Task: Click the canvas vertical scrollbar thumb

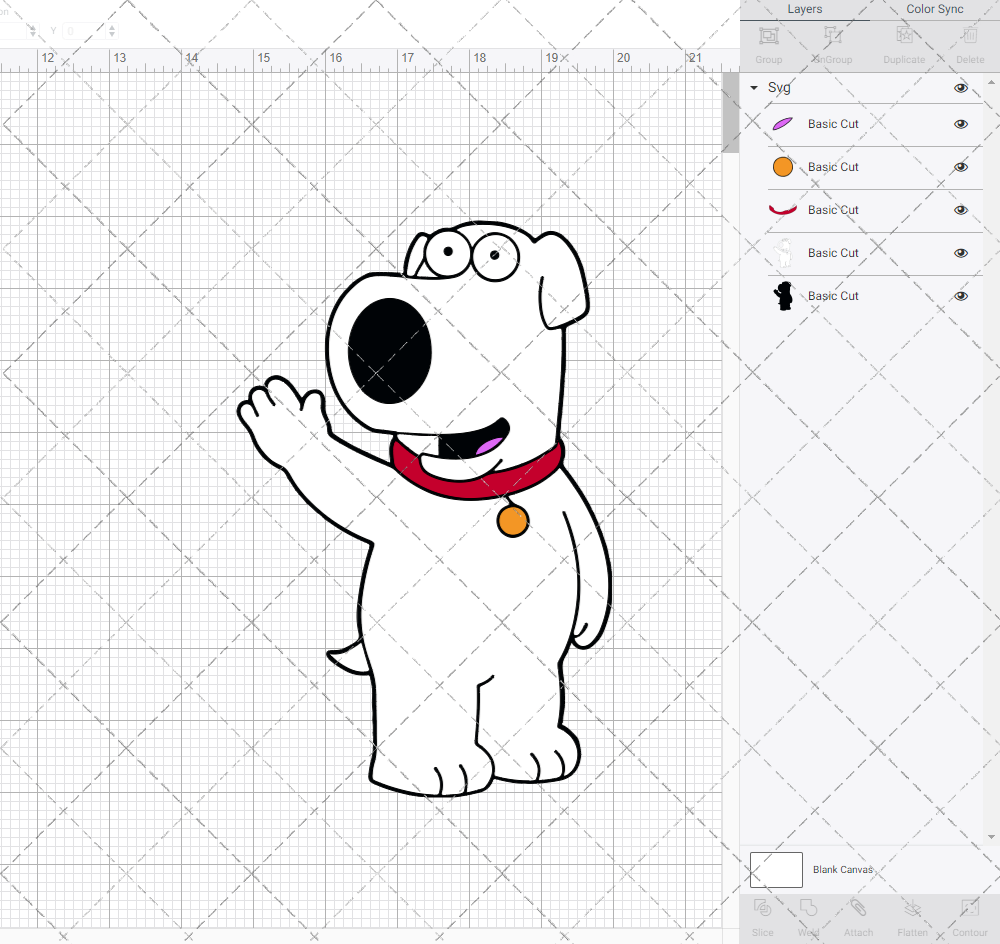Action: pyautogui.click(x=730, y=112)
